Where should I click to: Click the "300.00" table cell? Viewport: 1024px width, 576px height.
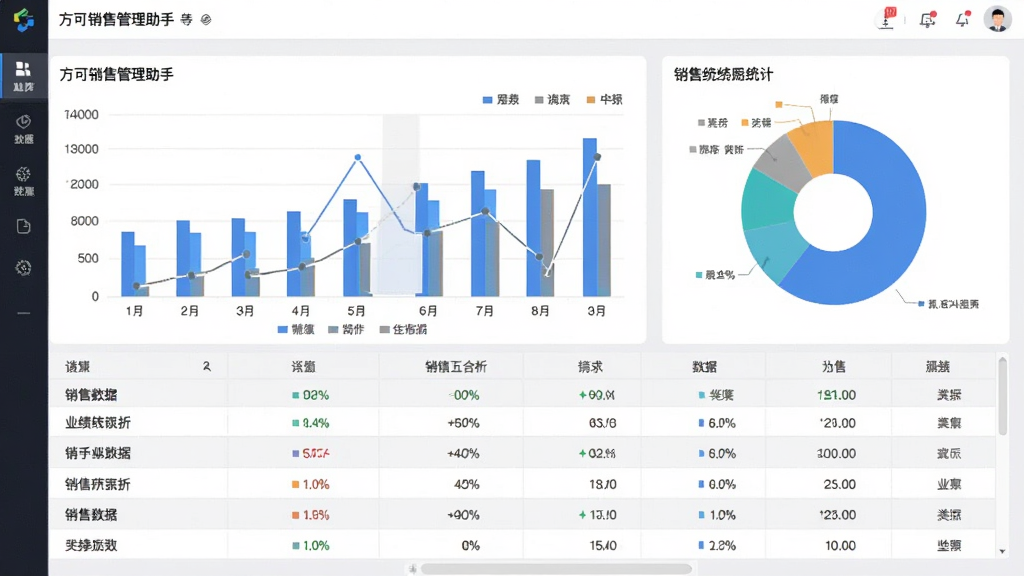click(836, 454)
